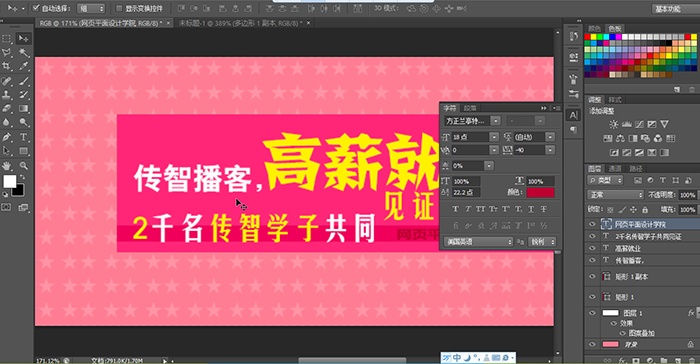700x364 pixels.
Task: Open the layer blend mode dropdown 正常
Action: (615, 195)
